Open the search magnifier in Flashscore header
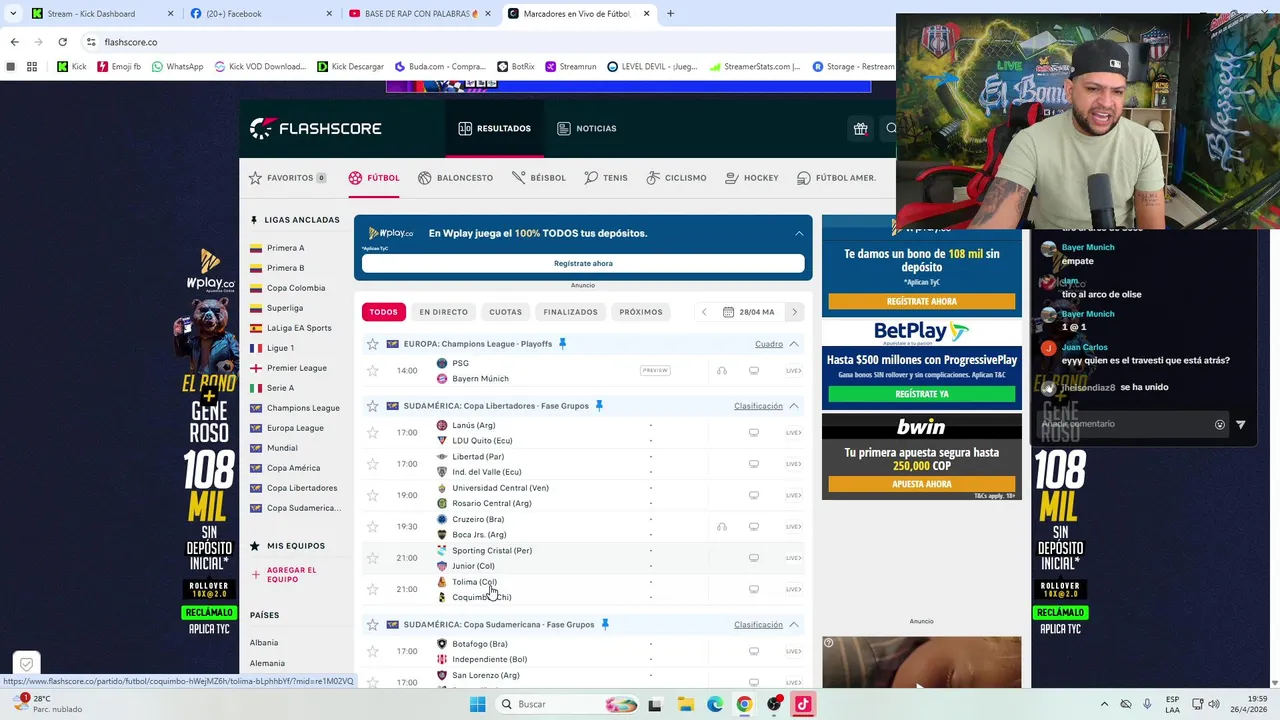This screenshot has width=1280, height=720. click(890, 128)
